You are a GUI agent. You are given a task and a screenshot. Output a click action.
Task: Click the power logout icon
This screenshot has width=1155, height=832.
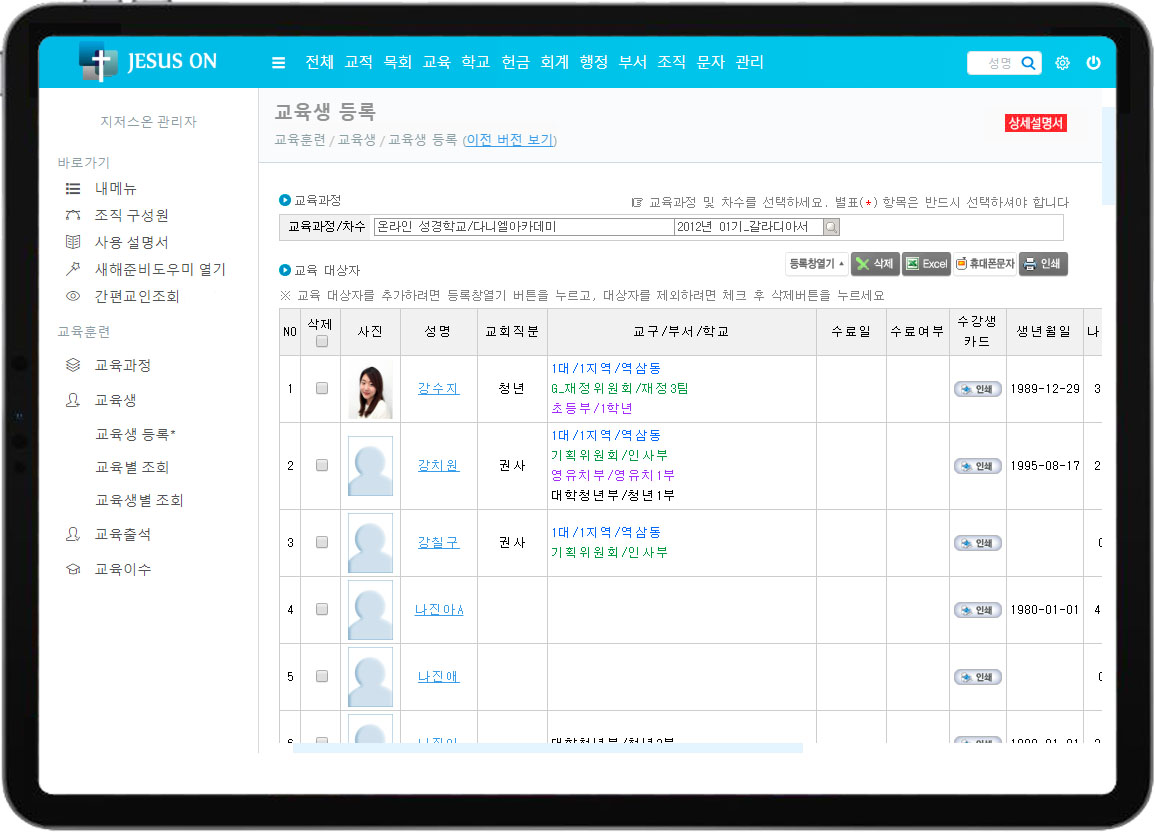pos(1093,63)
